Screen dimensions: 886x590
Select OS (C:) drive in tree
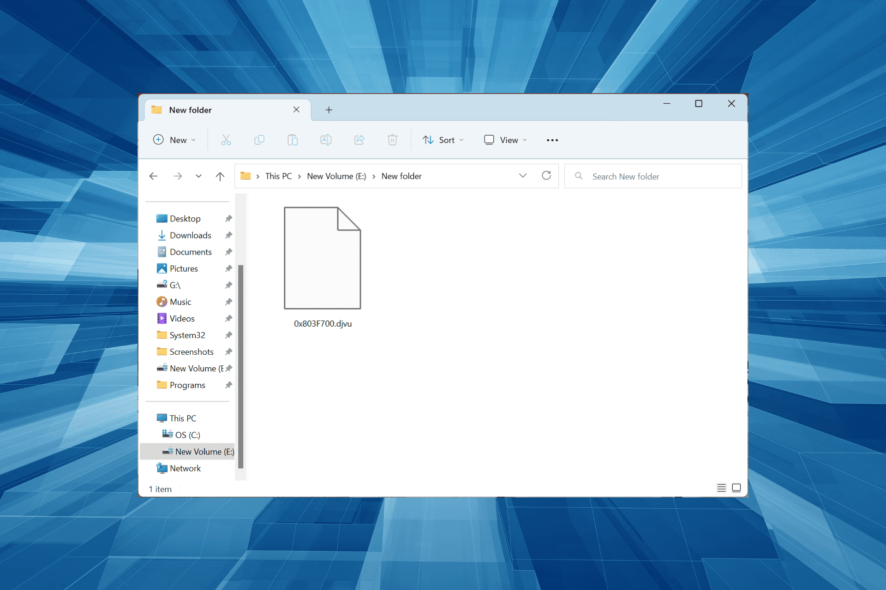tap(187, 435)
